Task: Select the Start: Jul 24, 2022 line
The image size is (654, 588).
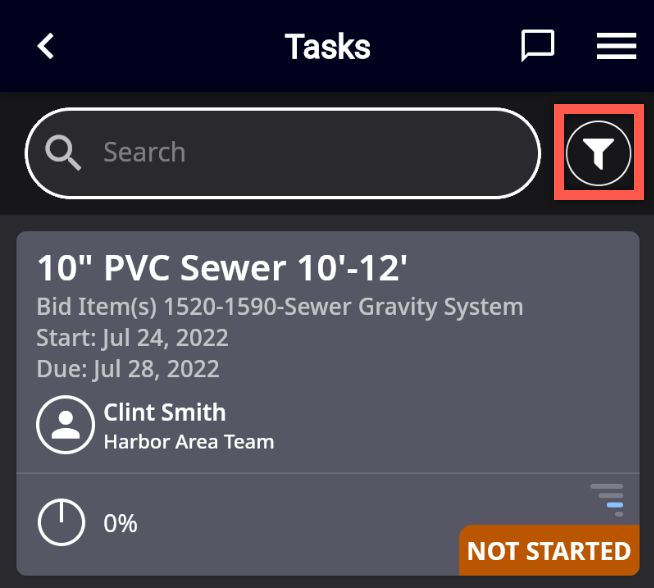Action: (x=132, y=338)
